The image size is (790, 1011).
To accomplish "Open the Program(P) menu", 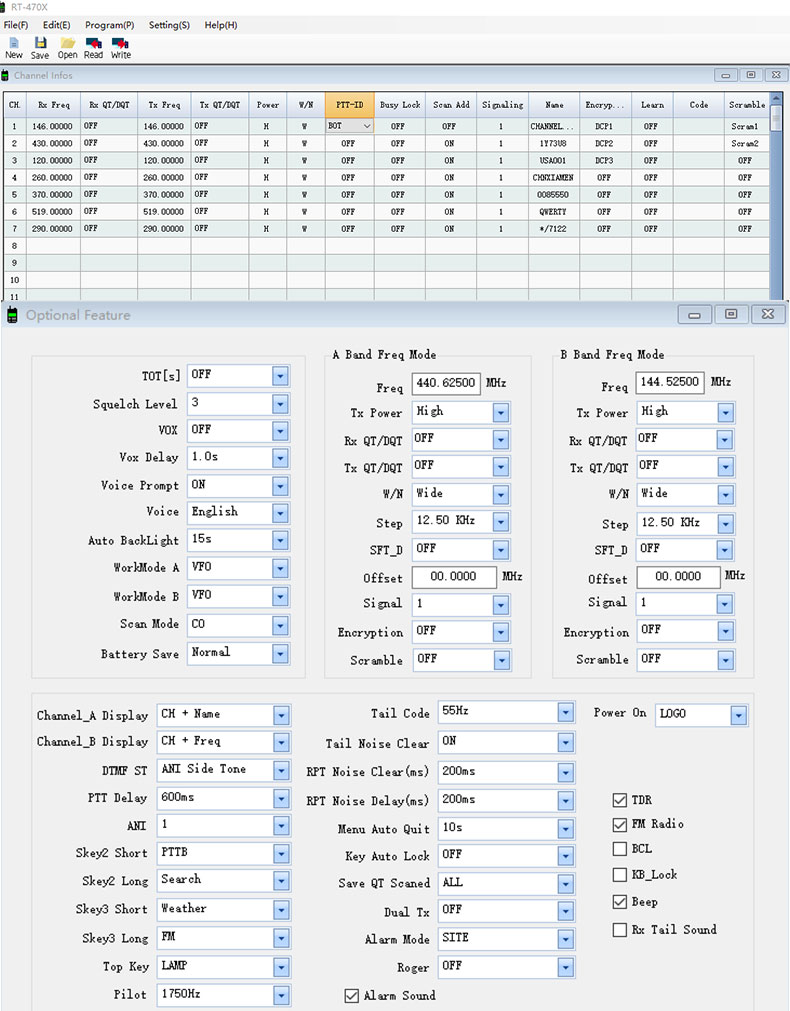I will pos(109,24).
